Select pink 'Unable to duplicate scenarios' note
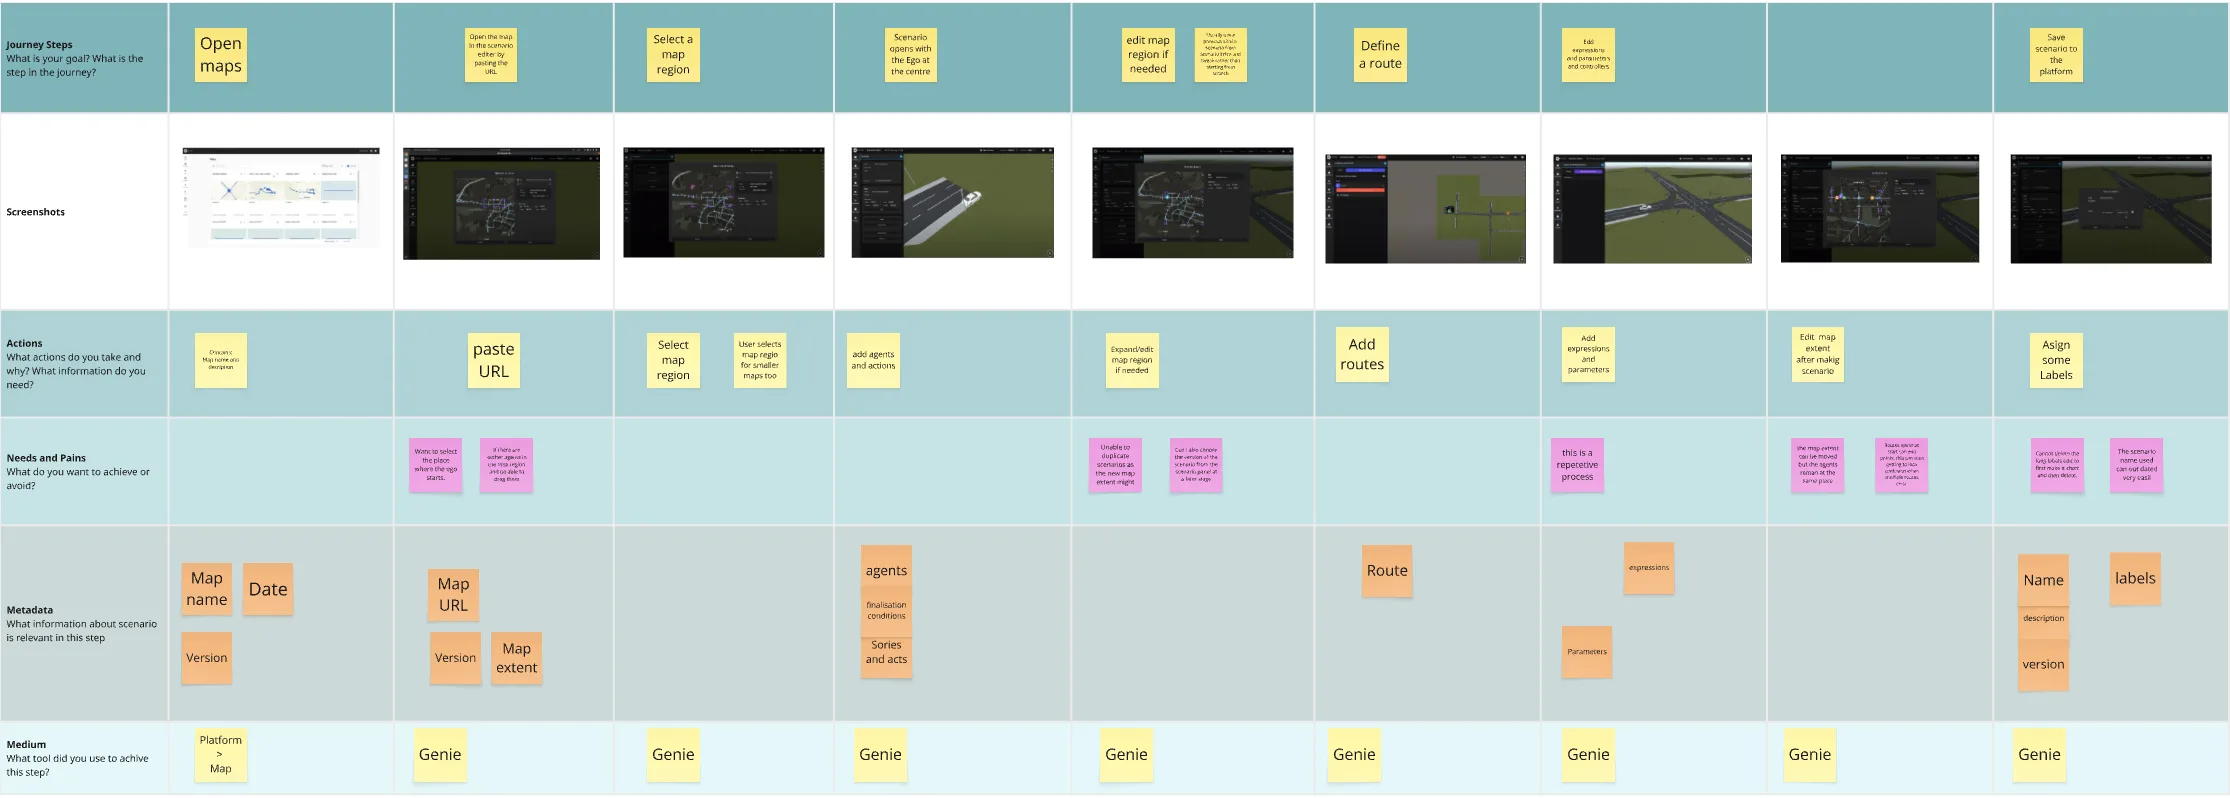The width and height of the screenshot is (2230, 798). click(x=1115, y=465)
